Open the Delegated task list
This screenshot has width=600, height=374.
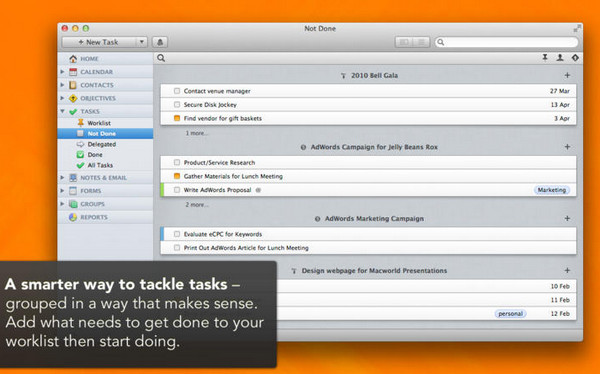[x=105, y=144]
